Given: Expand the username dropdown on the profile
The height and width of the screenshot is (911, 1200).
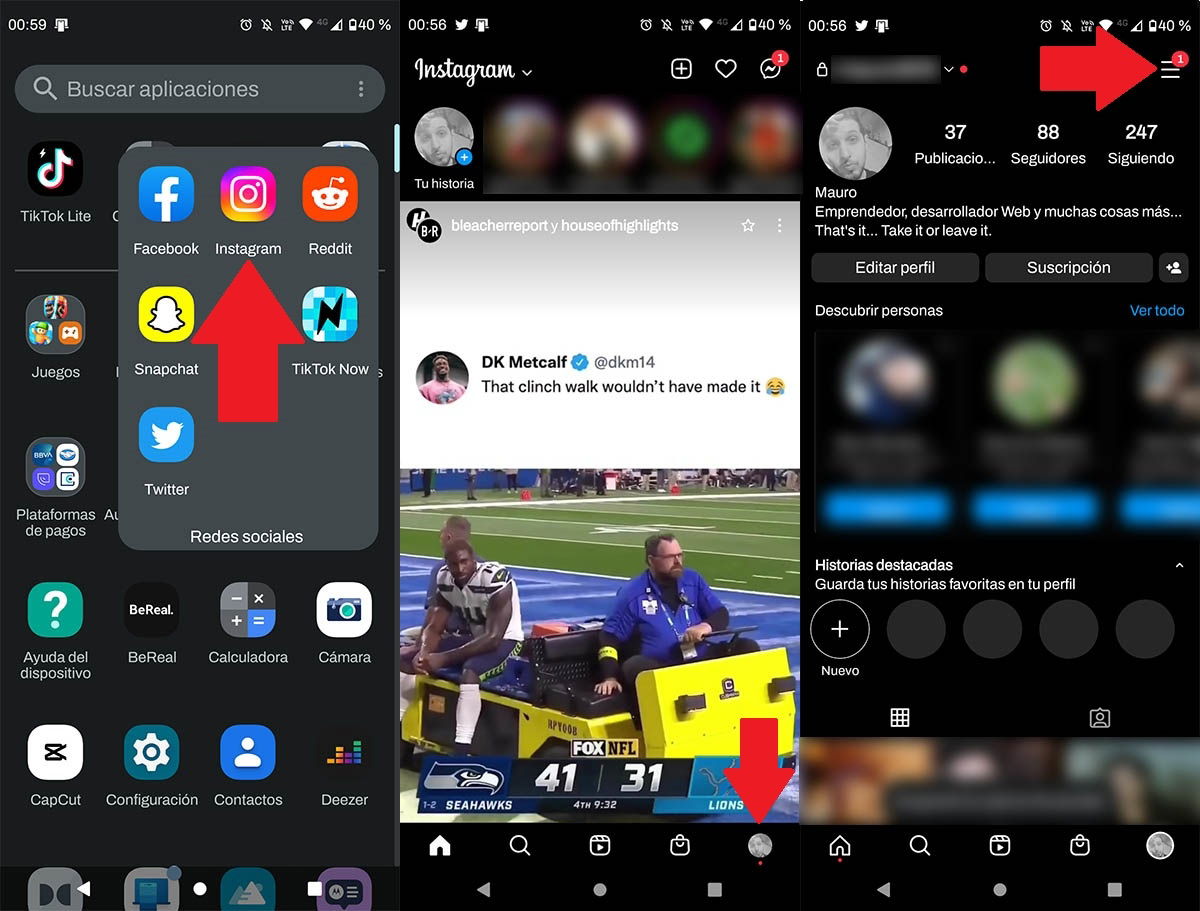Looking at the screenshot, I should coord(948,70).
